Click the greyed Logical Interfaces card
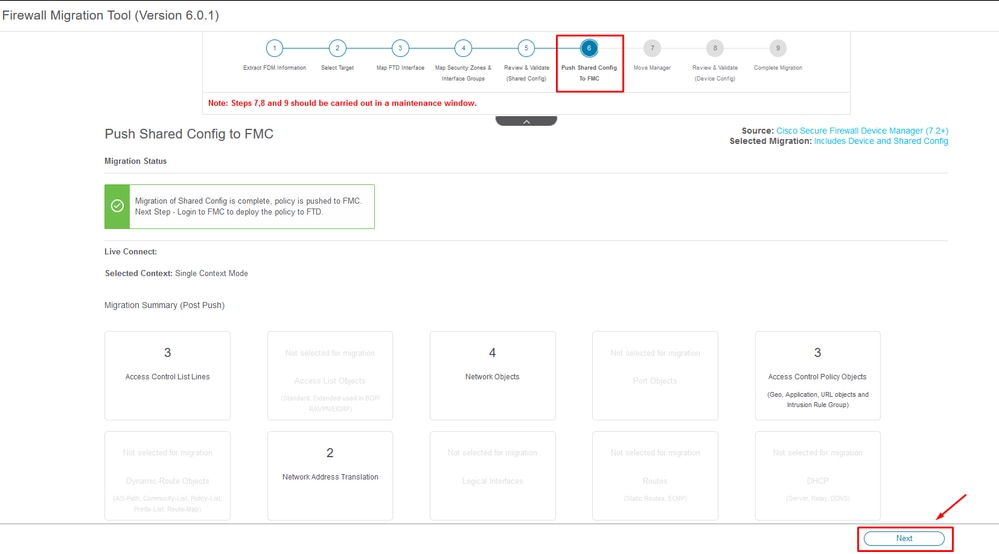 [x=492, y=476]
